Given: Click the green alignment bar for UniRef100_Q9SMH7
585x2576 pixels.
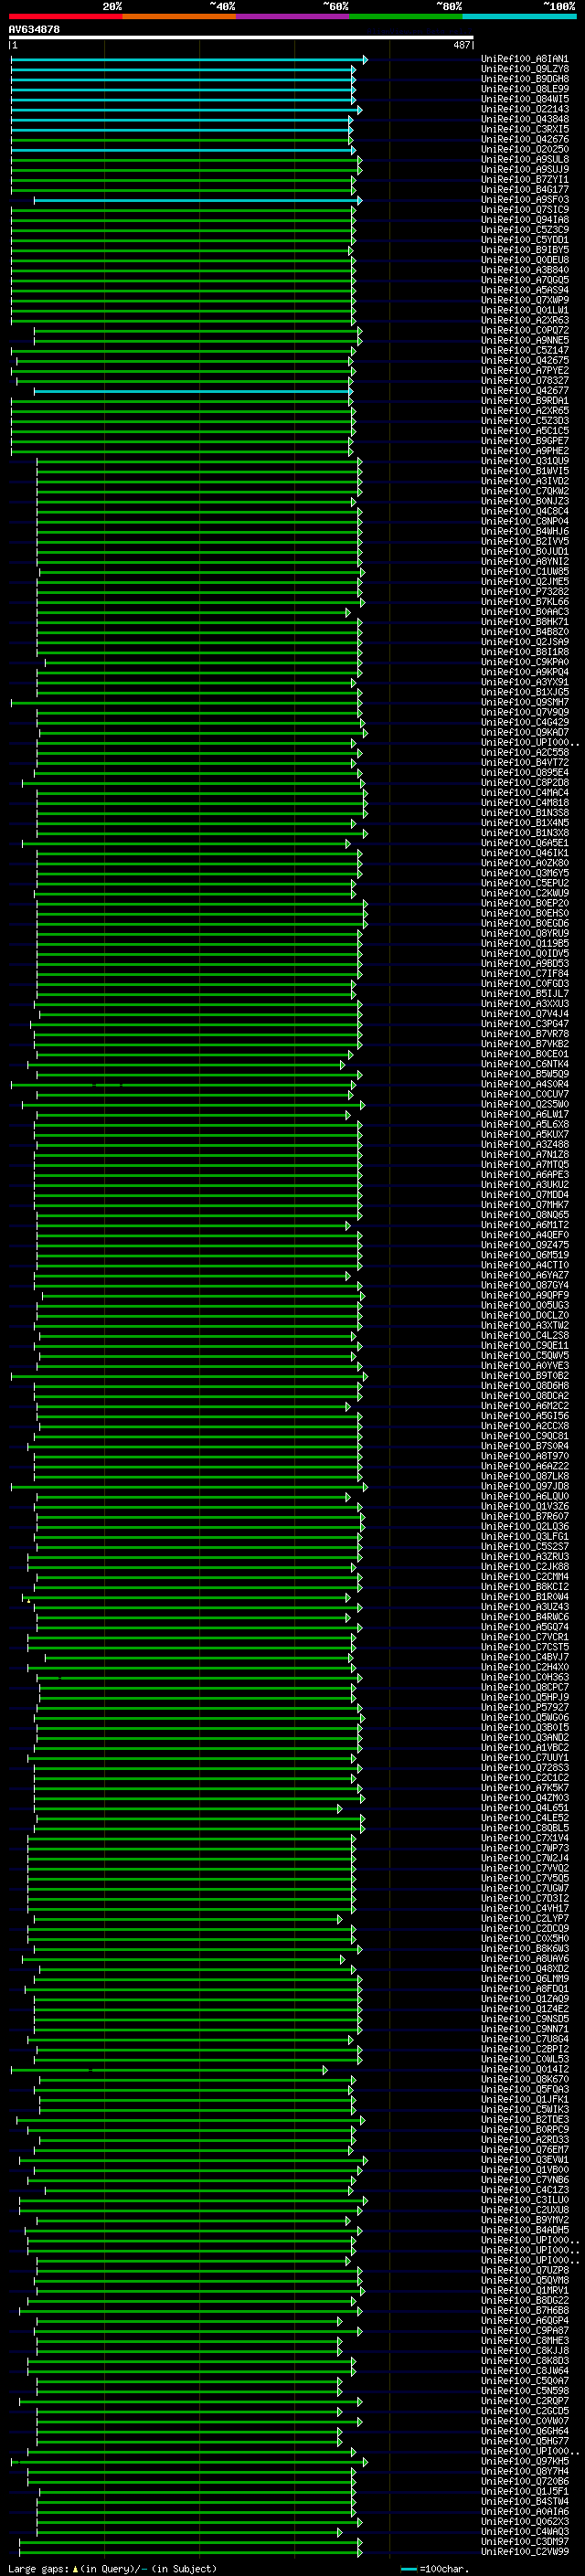Looking at the screenshot, I should click(186, 702).
